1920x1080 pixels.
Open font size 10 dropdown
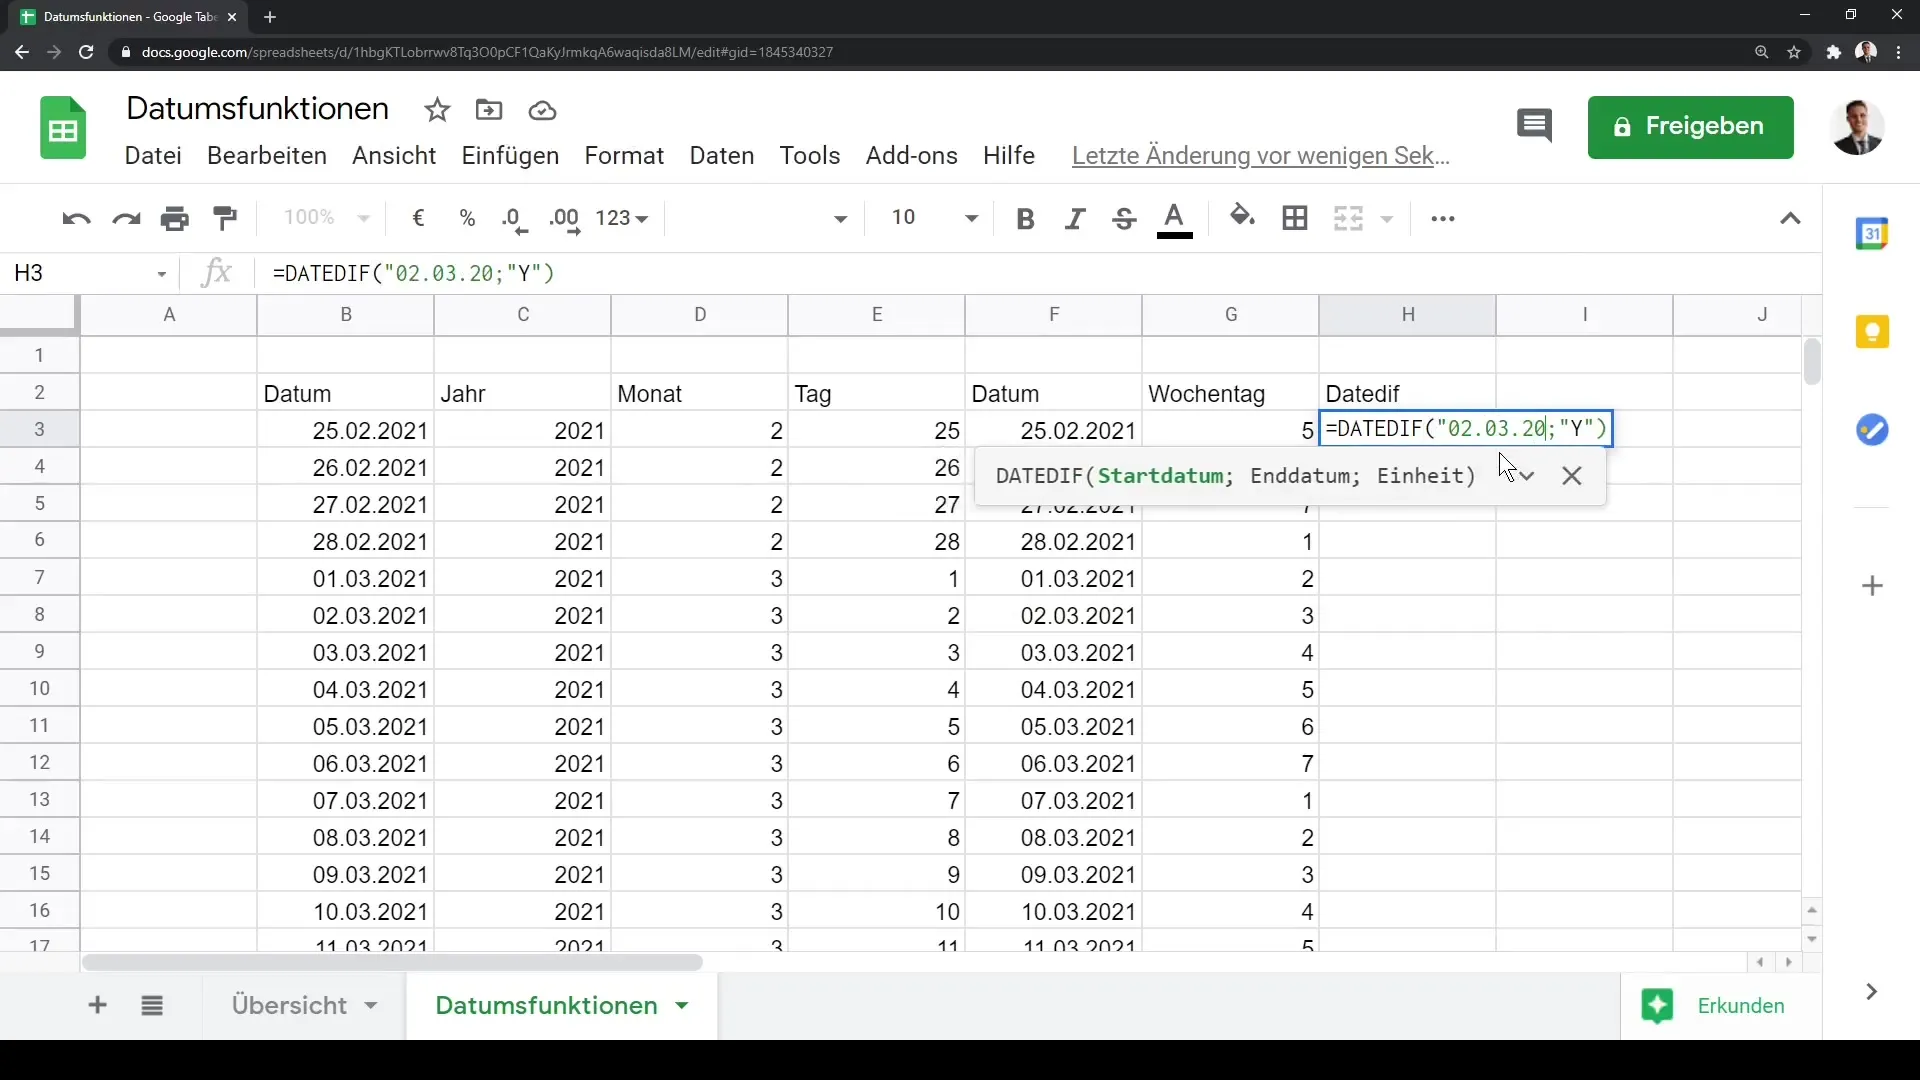click(x=934, y=218)
